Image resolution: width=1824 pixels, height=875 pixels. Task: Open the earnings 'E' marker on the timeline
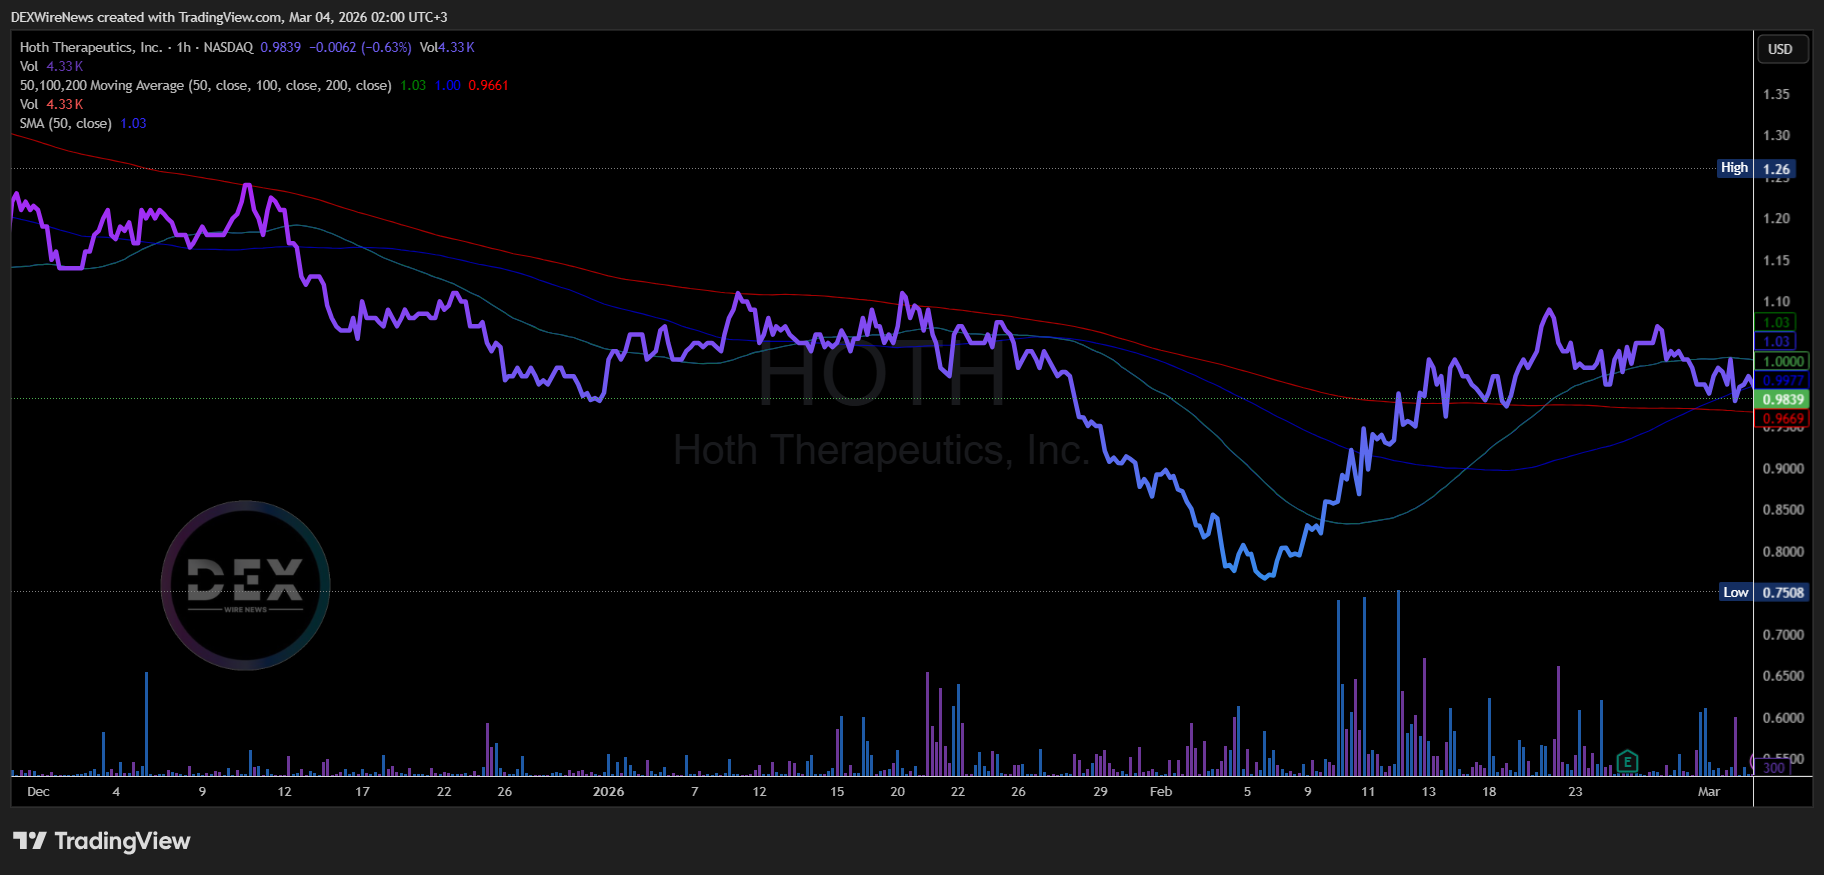[x=1627, y=762]
